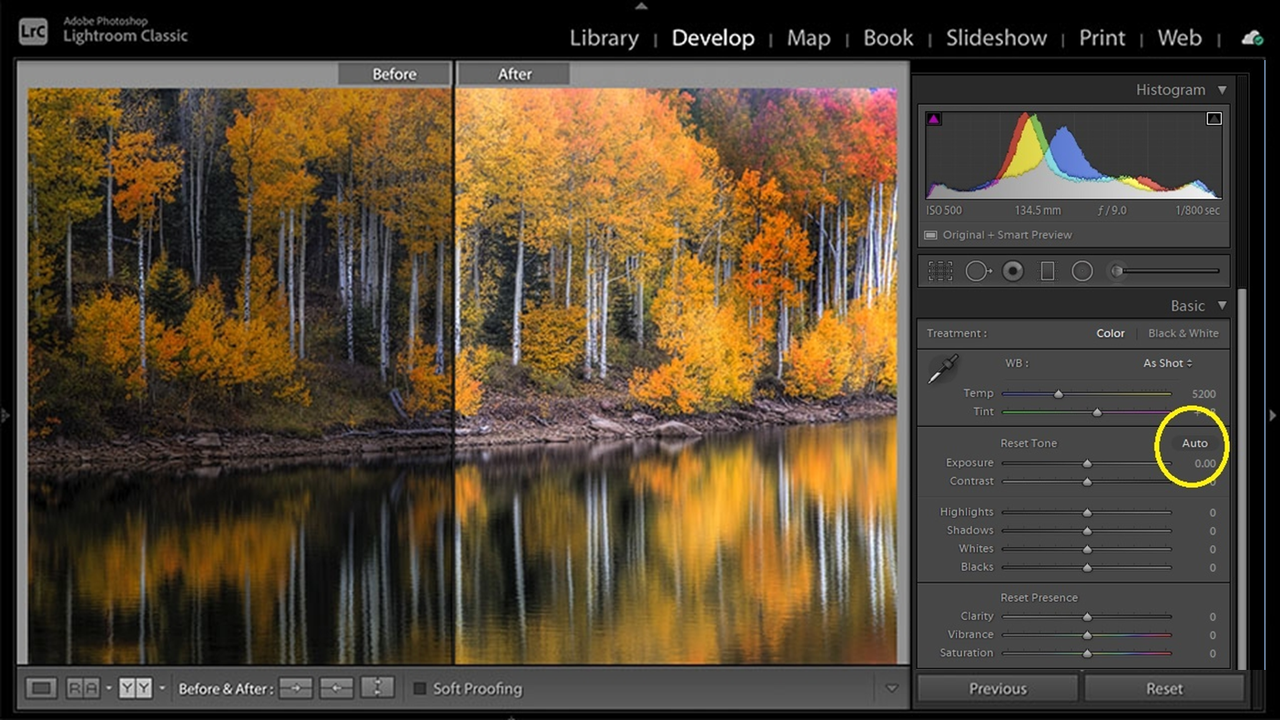Click the Reference View RA button
The image size is (1280, 720).
click(x=83, y=688)
